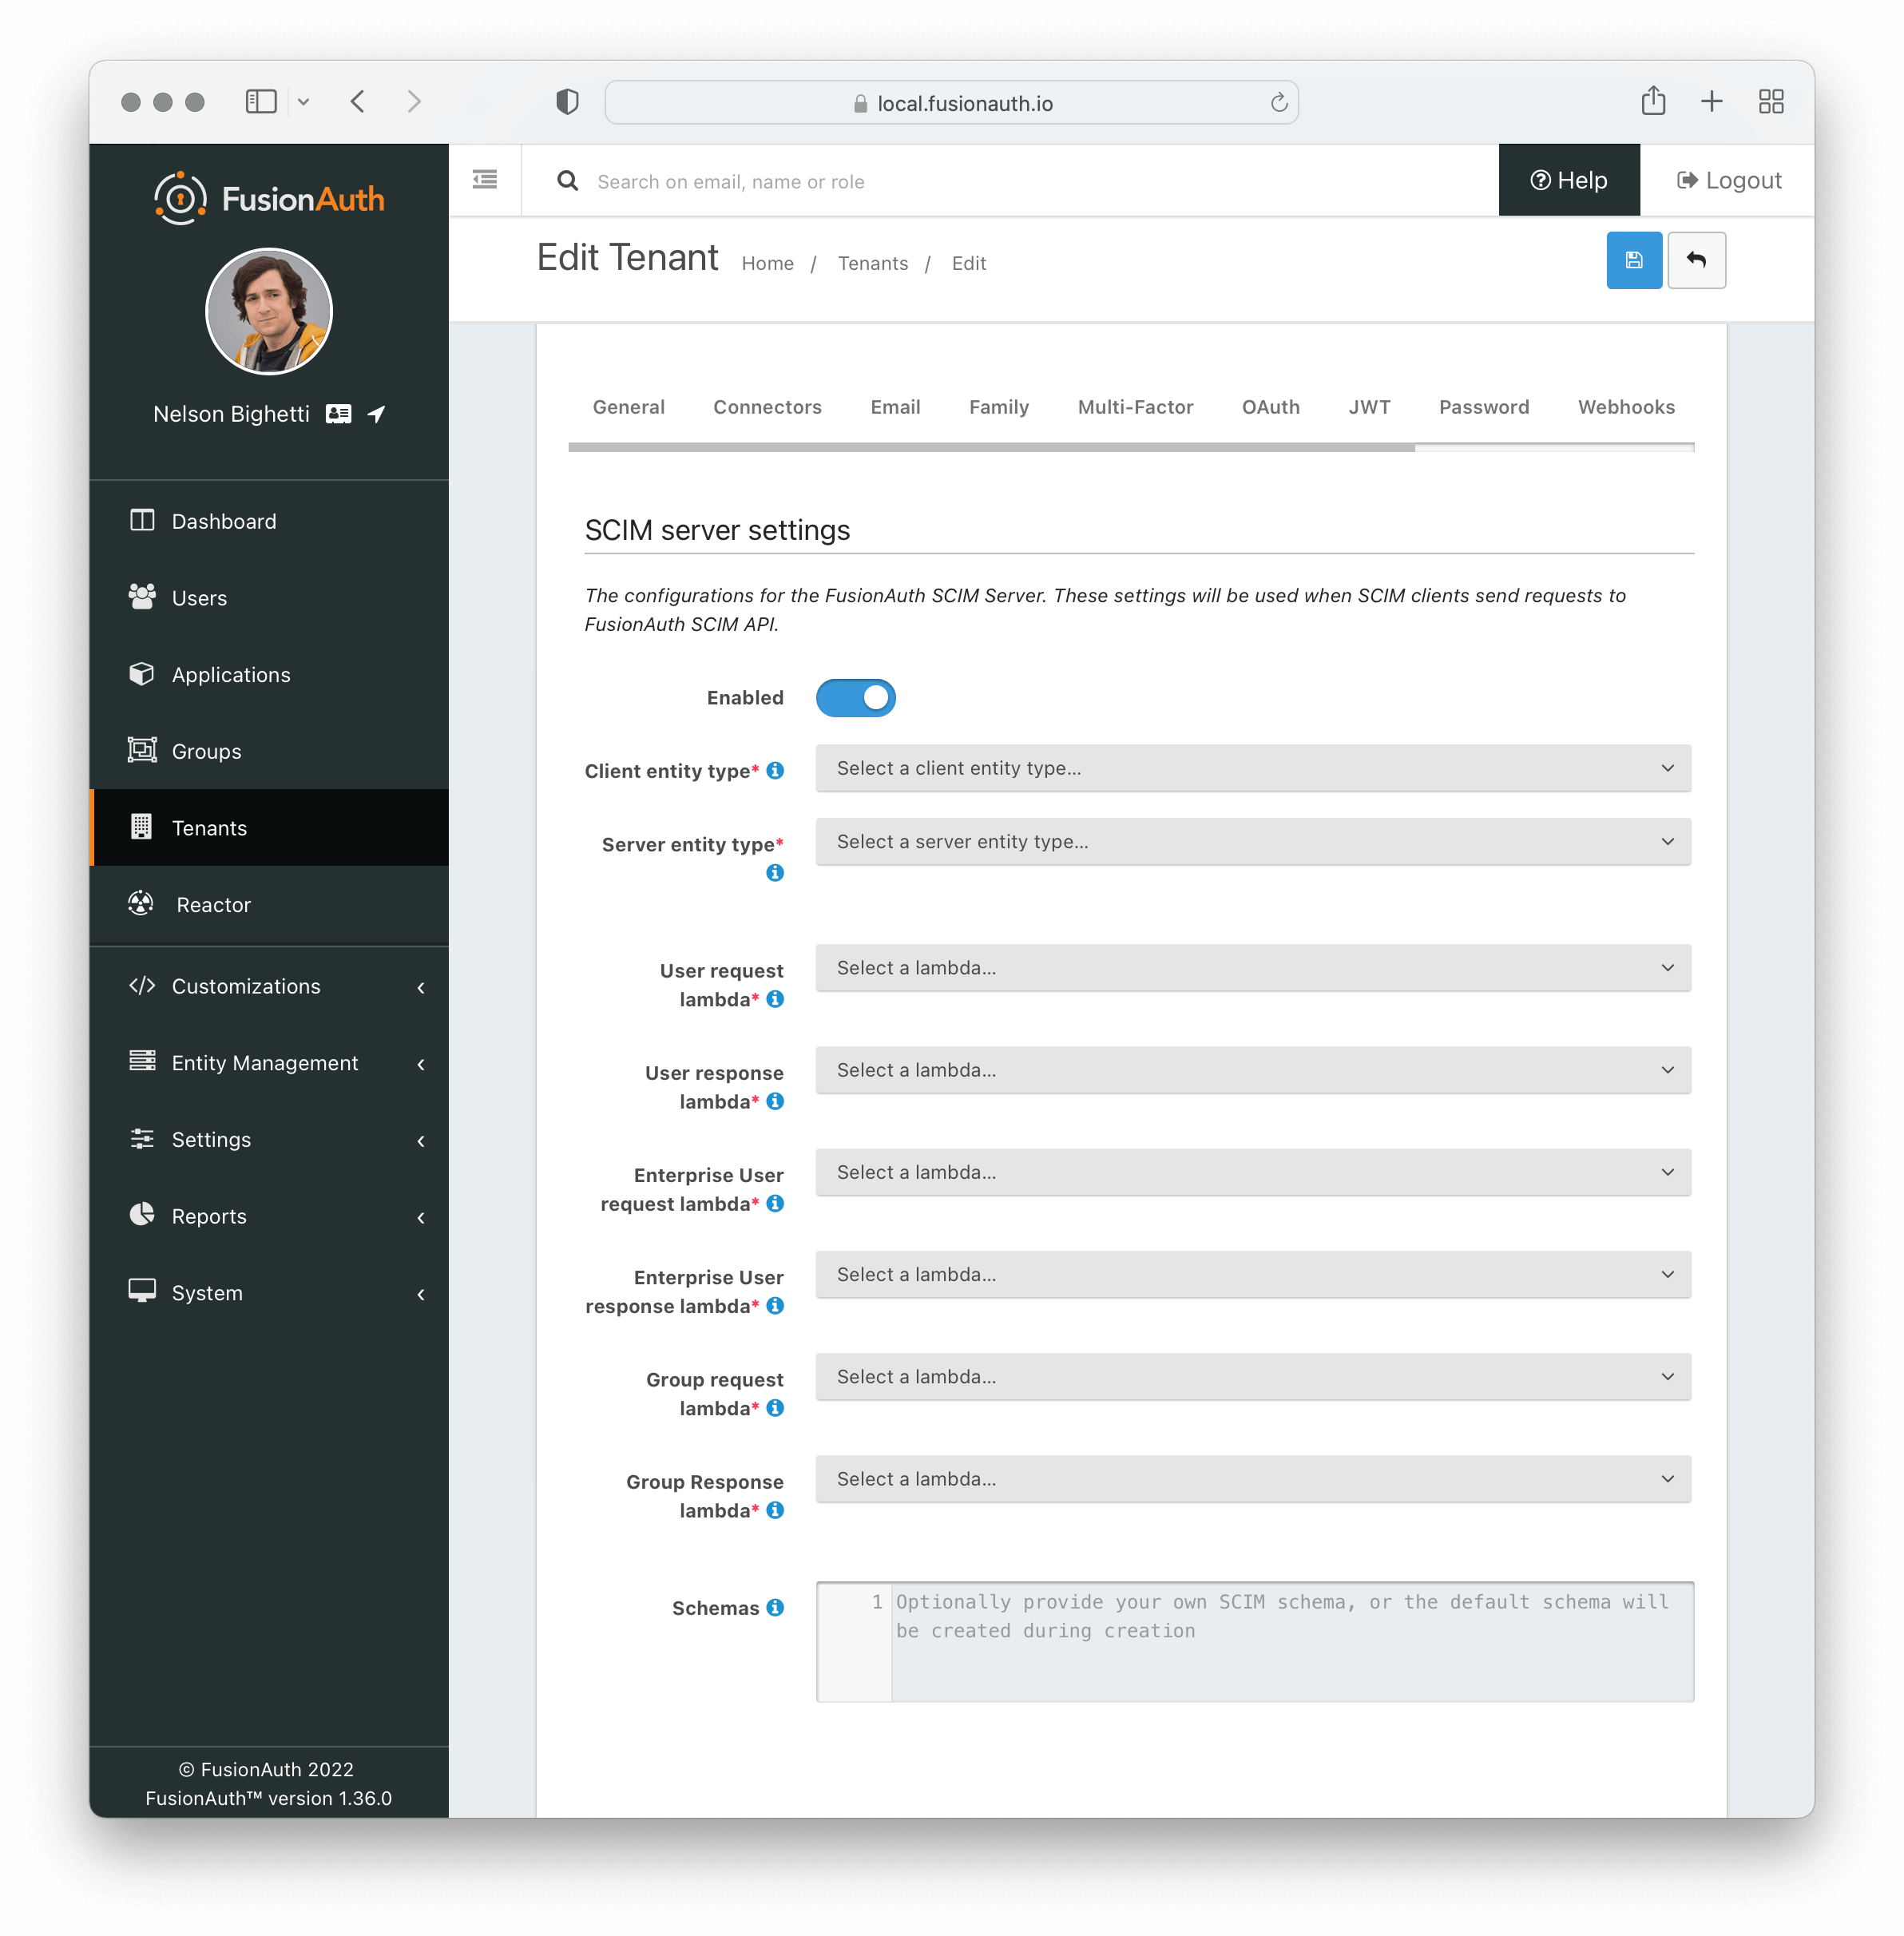Screen dimensions: 1904x1936
Task: Click the Tenants sidebar icon
Action: 143,827
